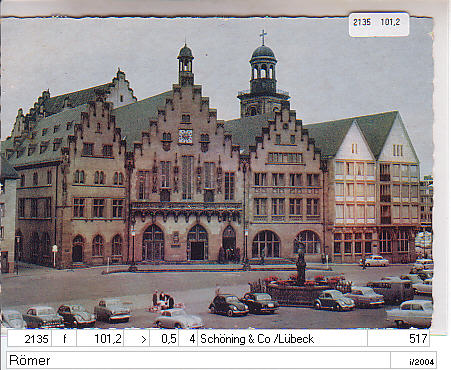Select the small turret atop the middle gable

point(186,65)
